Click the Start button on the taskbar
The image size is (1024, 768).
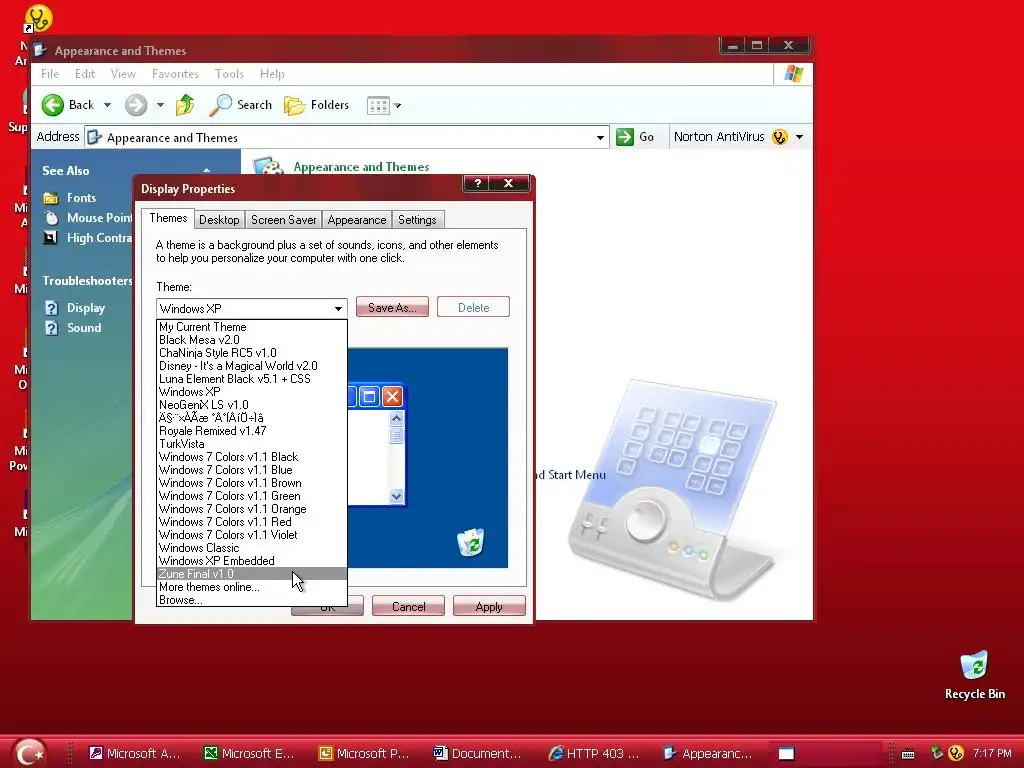click(30, 753)
